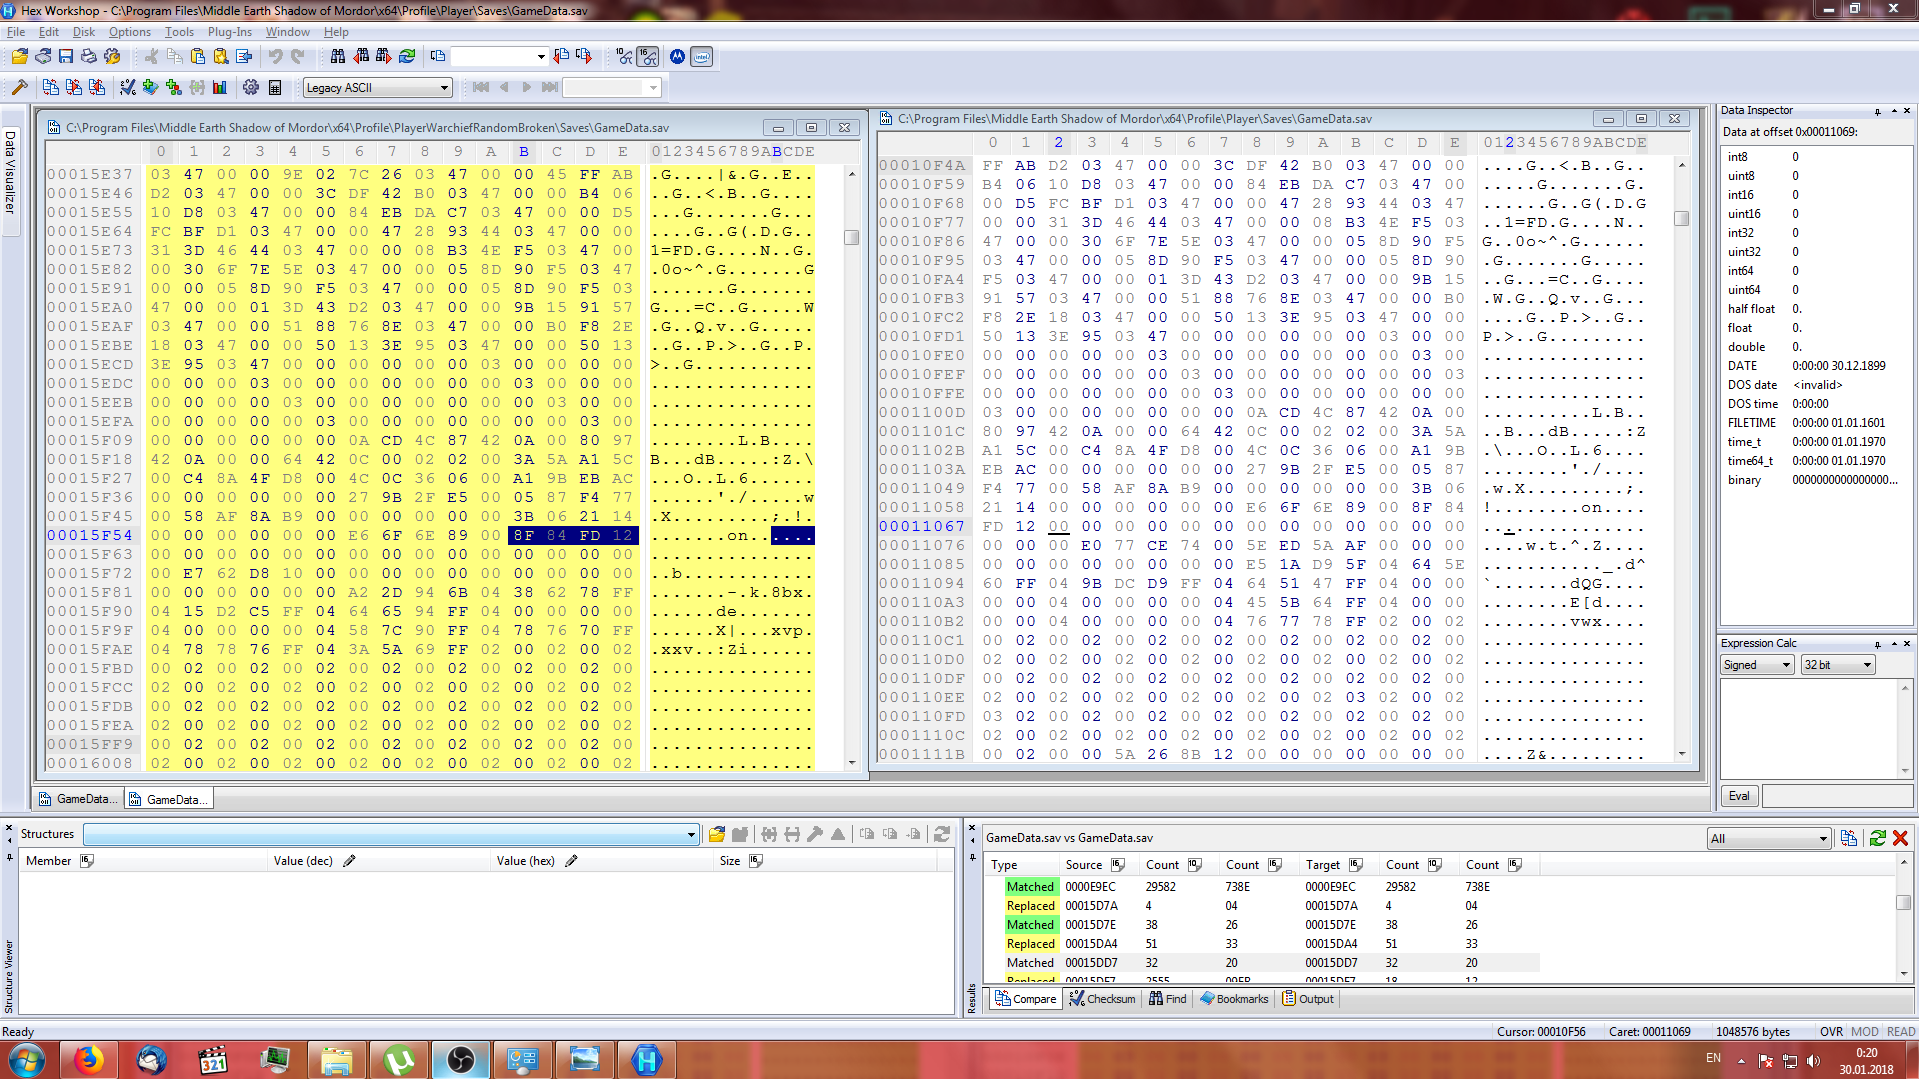Image resolution: width=1919 pixels, height=1079 pixels.
Task: Click the Compare files icon in second toolbar
Action: point(51,88)
